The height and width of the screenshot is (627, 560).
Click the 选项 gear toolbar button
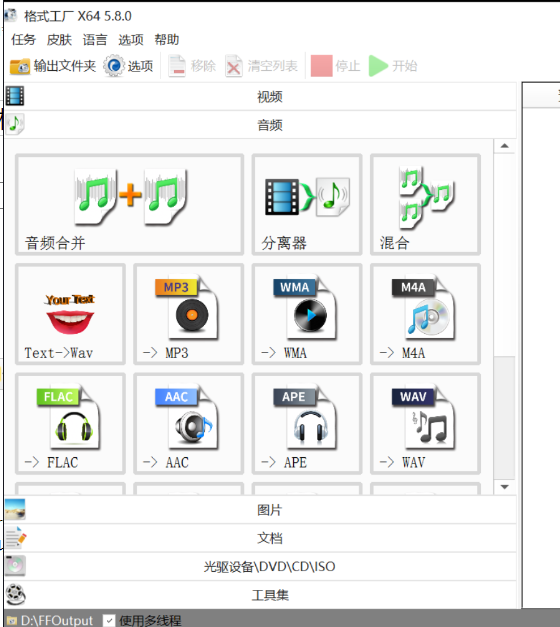[x=128, y=66]
